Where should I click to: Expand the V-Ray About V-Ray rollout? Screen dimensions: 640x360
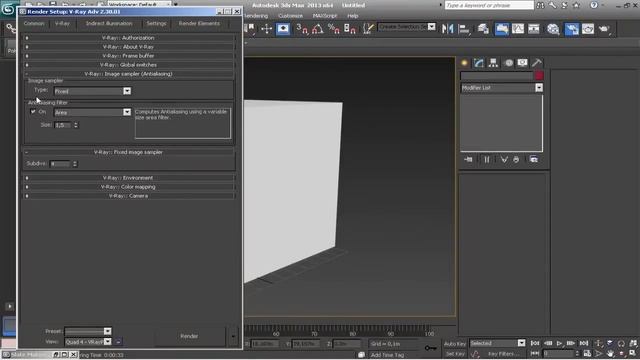(x=128, y=47)
